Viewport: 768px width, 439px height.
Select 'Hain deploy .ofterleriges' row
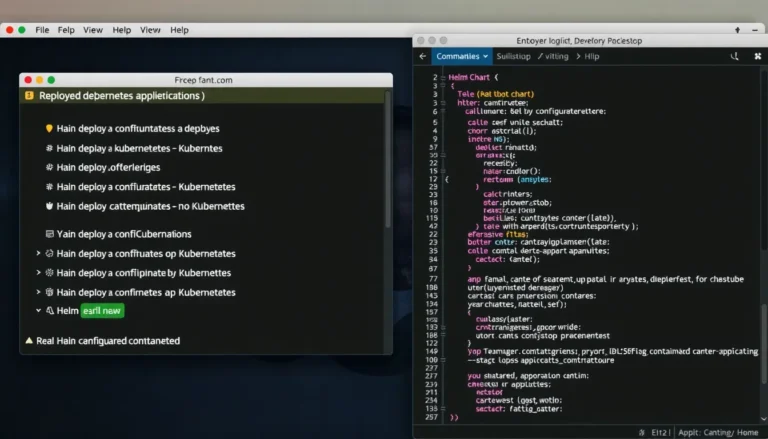pos(108,167)
